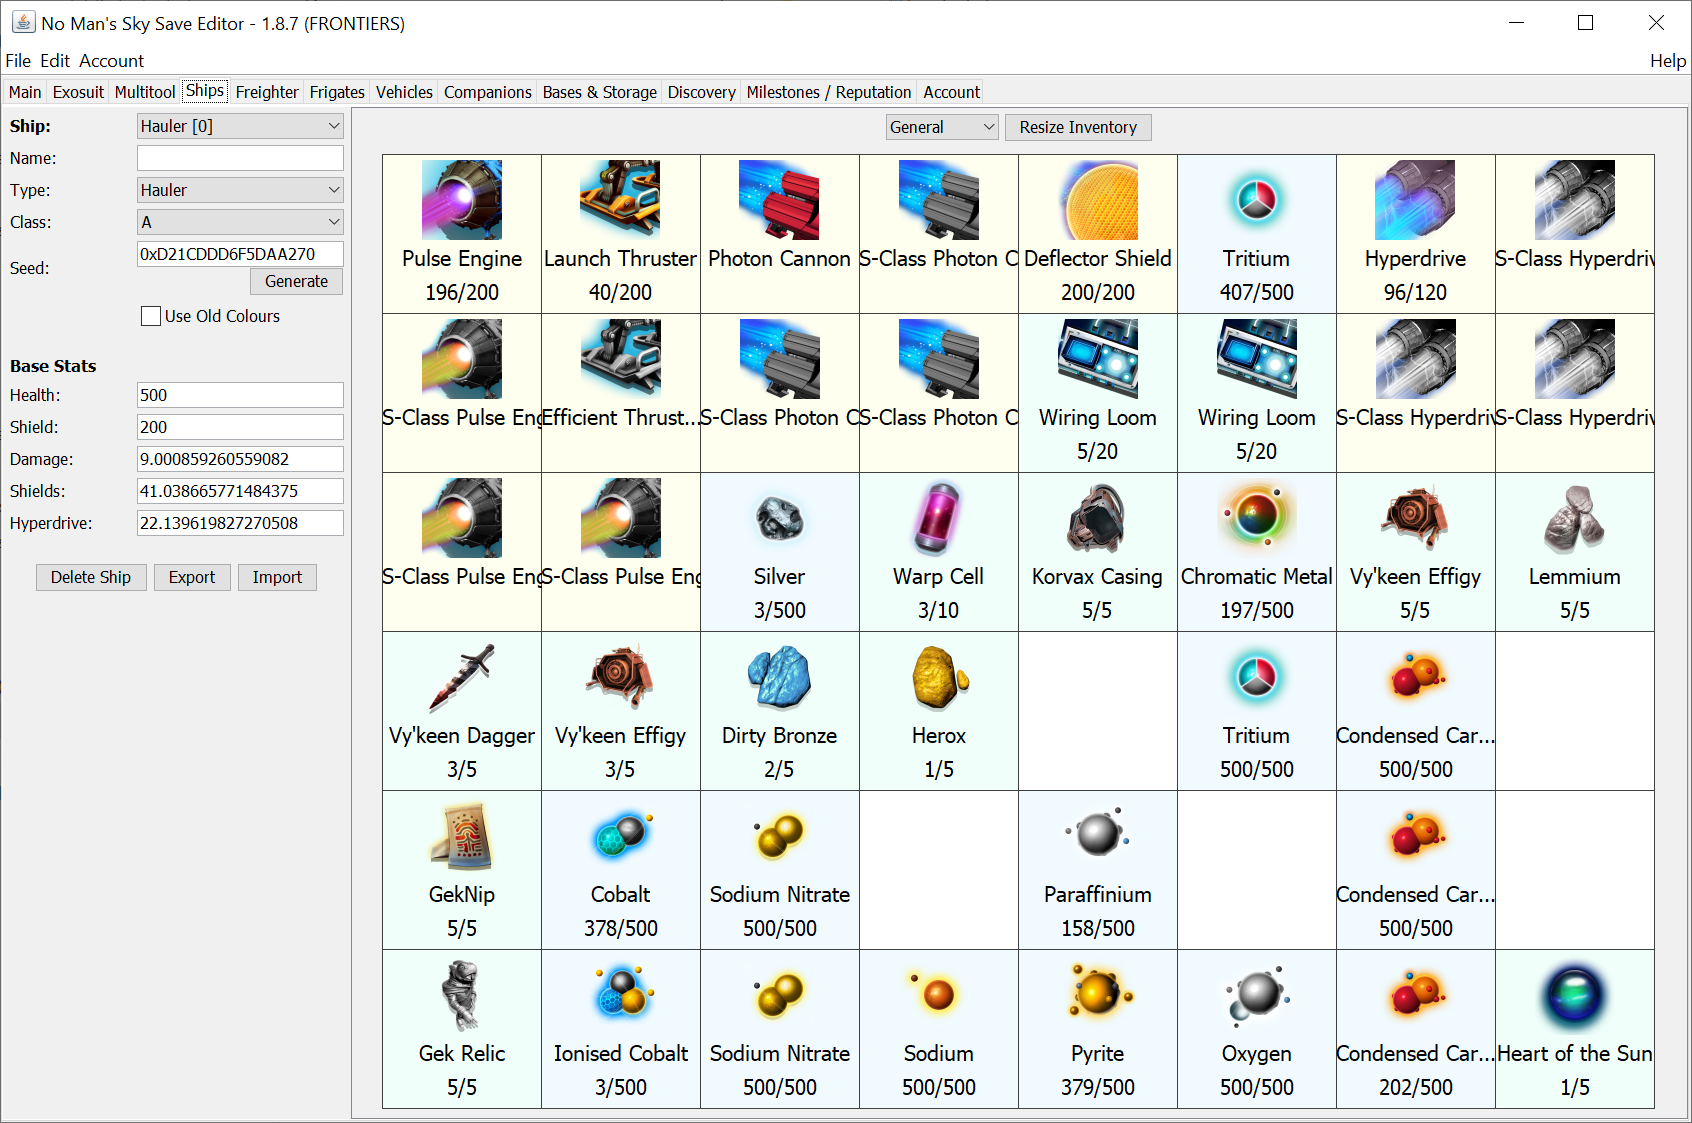Click the Launch Thruster inventory icon
Image resolution: width=1692 pixels, height=1123 pixels.
(620, 200)
